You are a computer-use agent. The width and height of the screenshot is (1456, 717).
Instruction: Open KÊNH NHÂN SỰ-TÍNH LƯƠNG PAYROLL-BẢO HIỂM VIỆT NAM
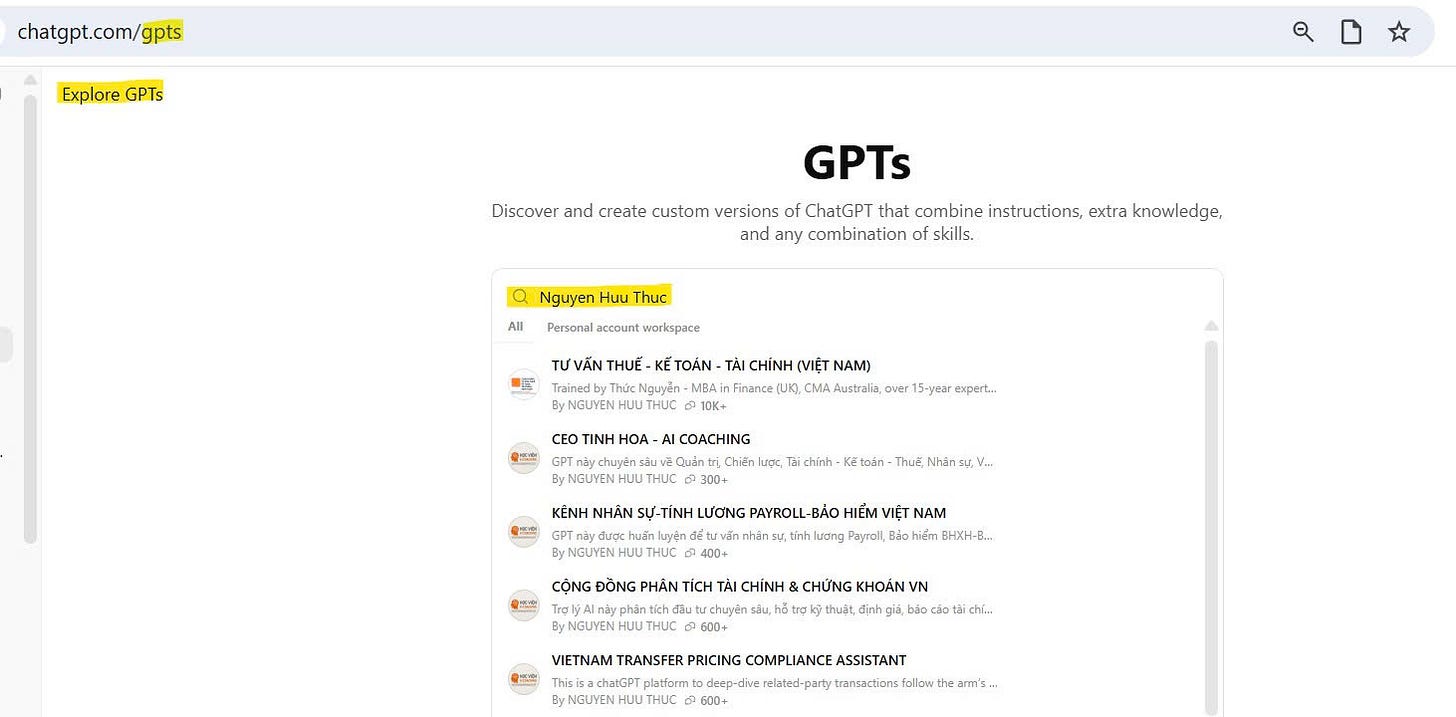coord(749,513)
